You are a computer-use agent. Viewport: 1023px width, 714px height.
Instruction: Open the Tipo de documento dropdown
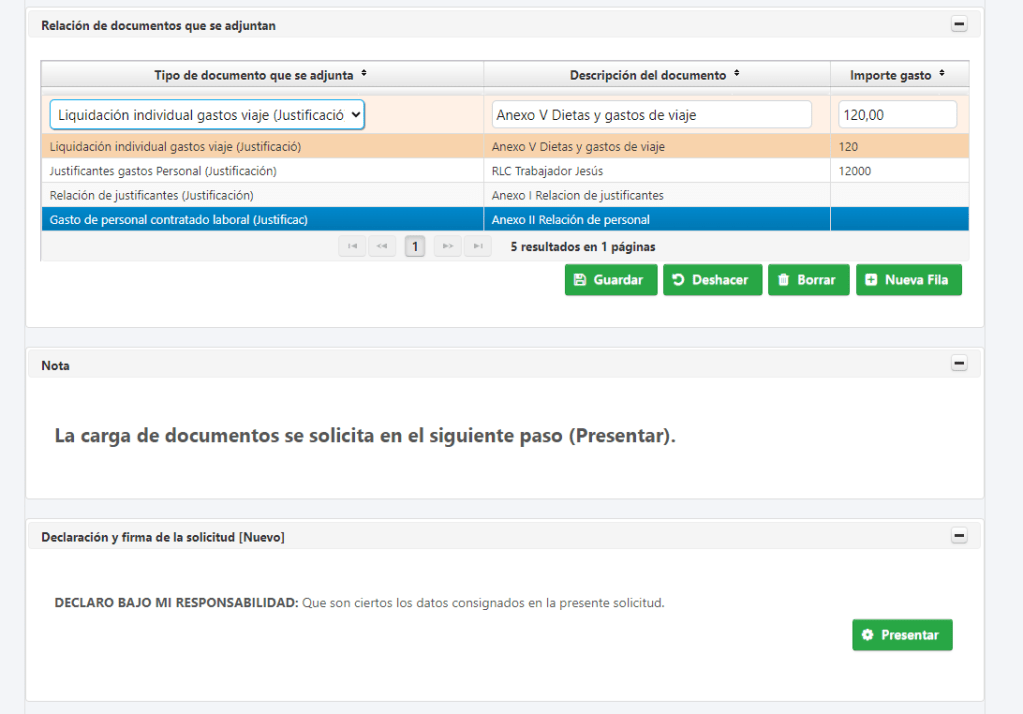tap(208, 115)
